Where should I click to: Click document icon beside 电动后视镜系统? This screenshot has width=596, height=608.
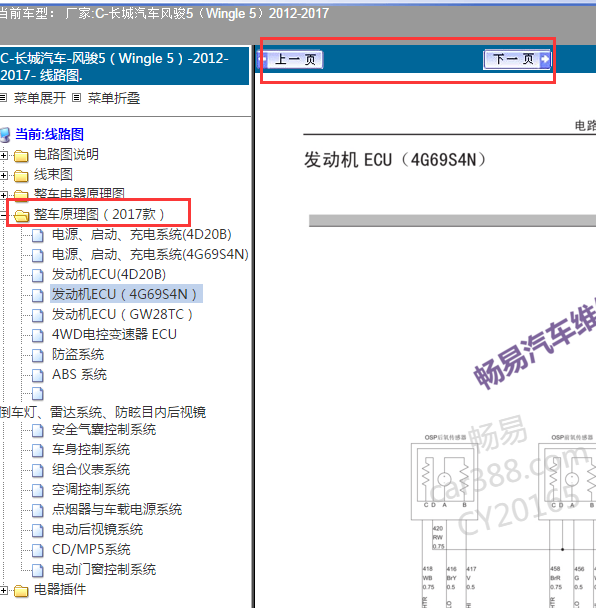(x=38, y=530)
